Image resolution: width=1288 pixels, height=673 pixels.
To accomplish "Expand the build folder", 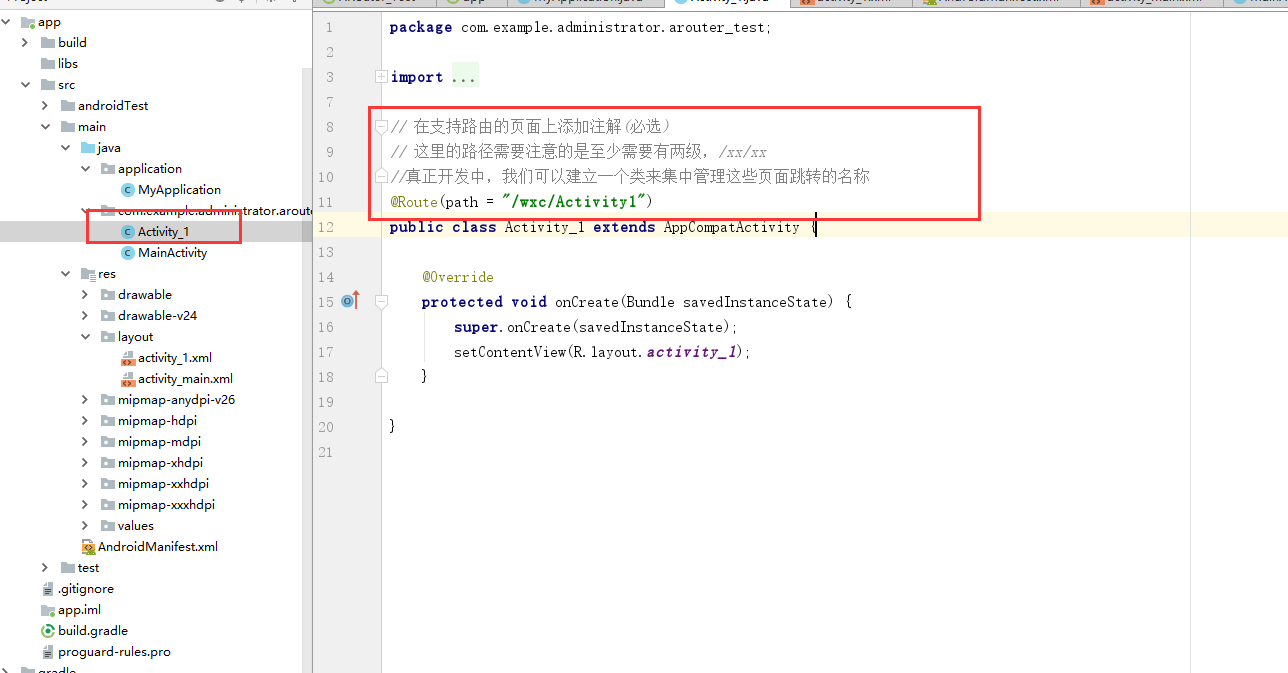I will [25, 43].
